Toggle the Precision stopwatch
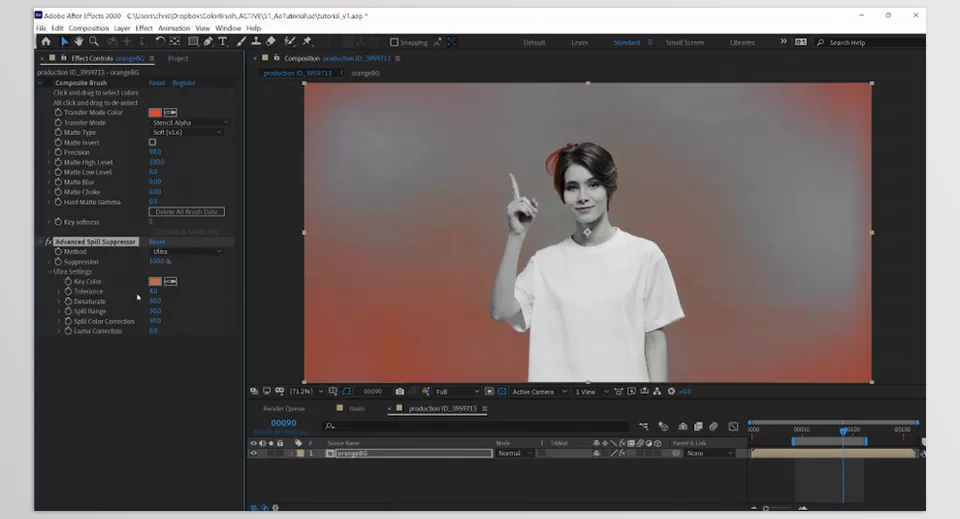The height and width of the screenshot is (519, 960). (x=58, y=152)
